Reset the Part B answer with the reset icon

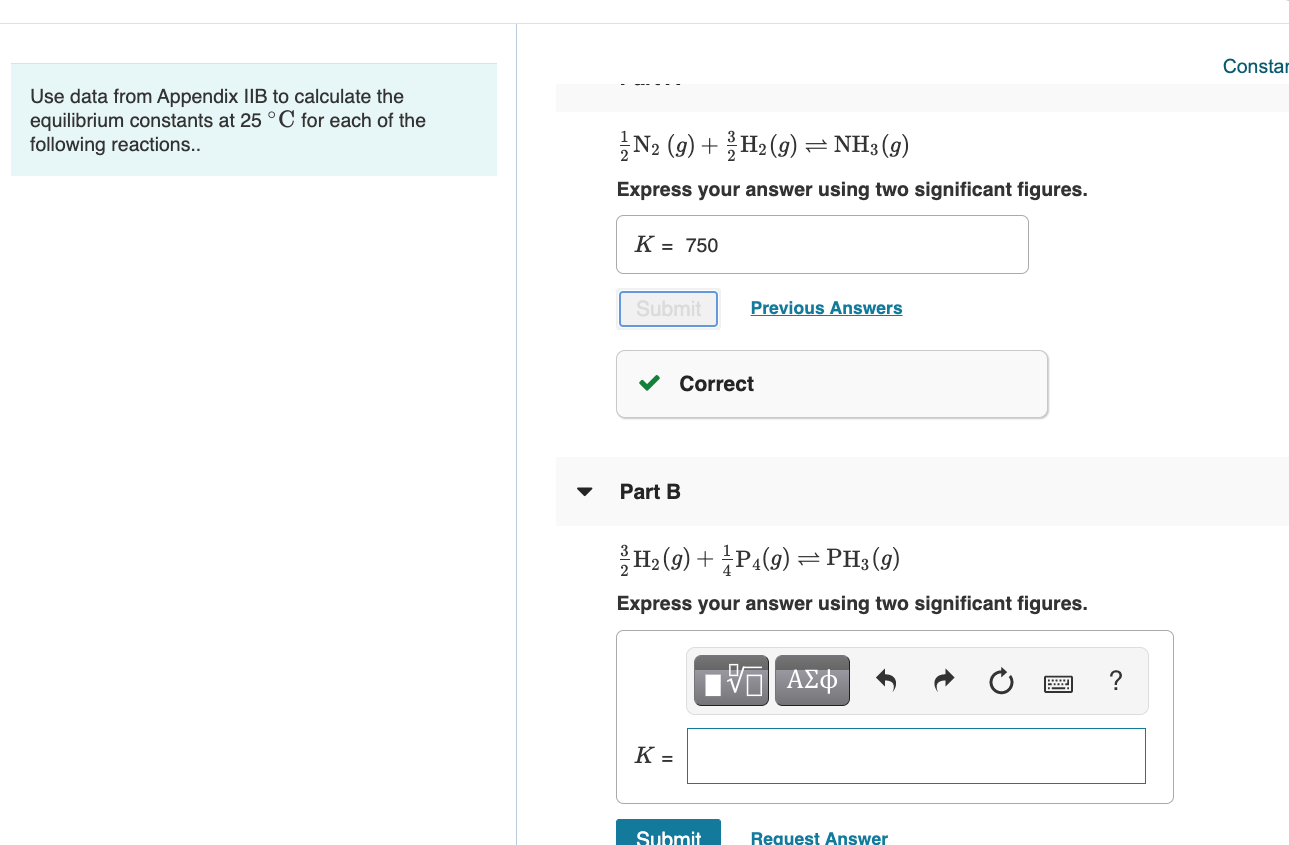point(1000,680)
